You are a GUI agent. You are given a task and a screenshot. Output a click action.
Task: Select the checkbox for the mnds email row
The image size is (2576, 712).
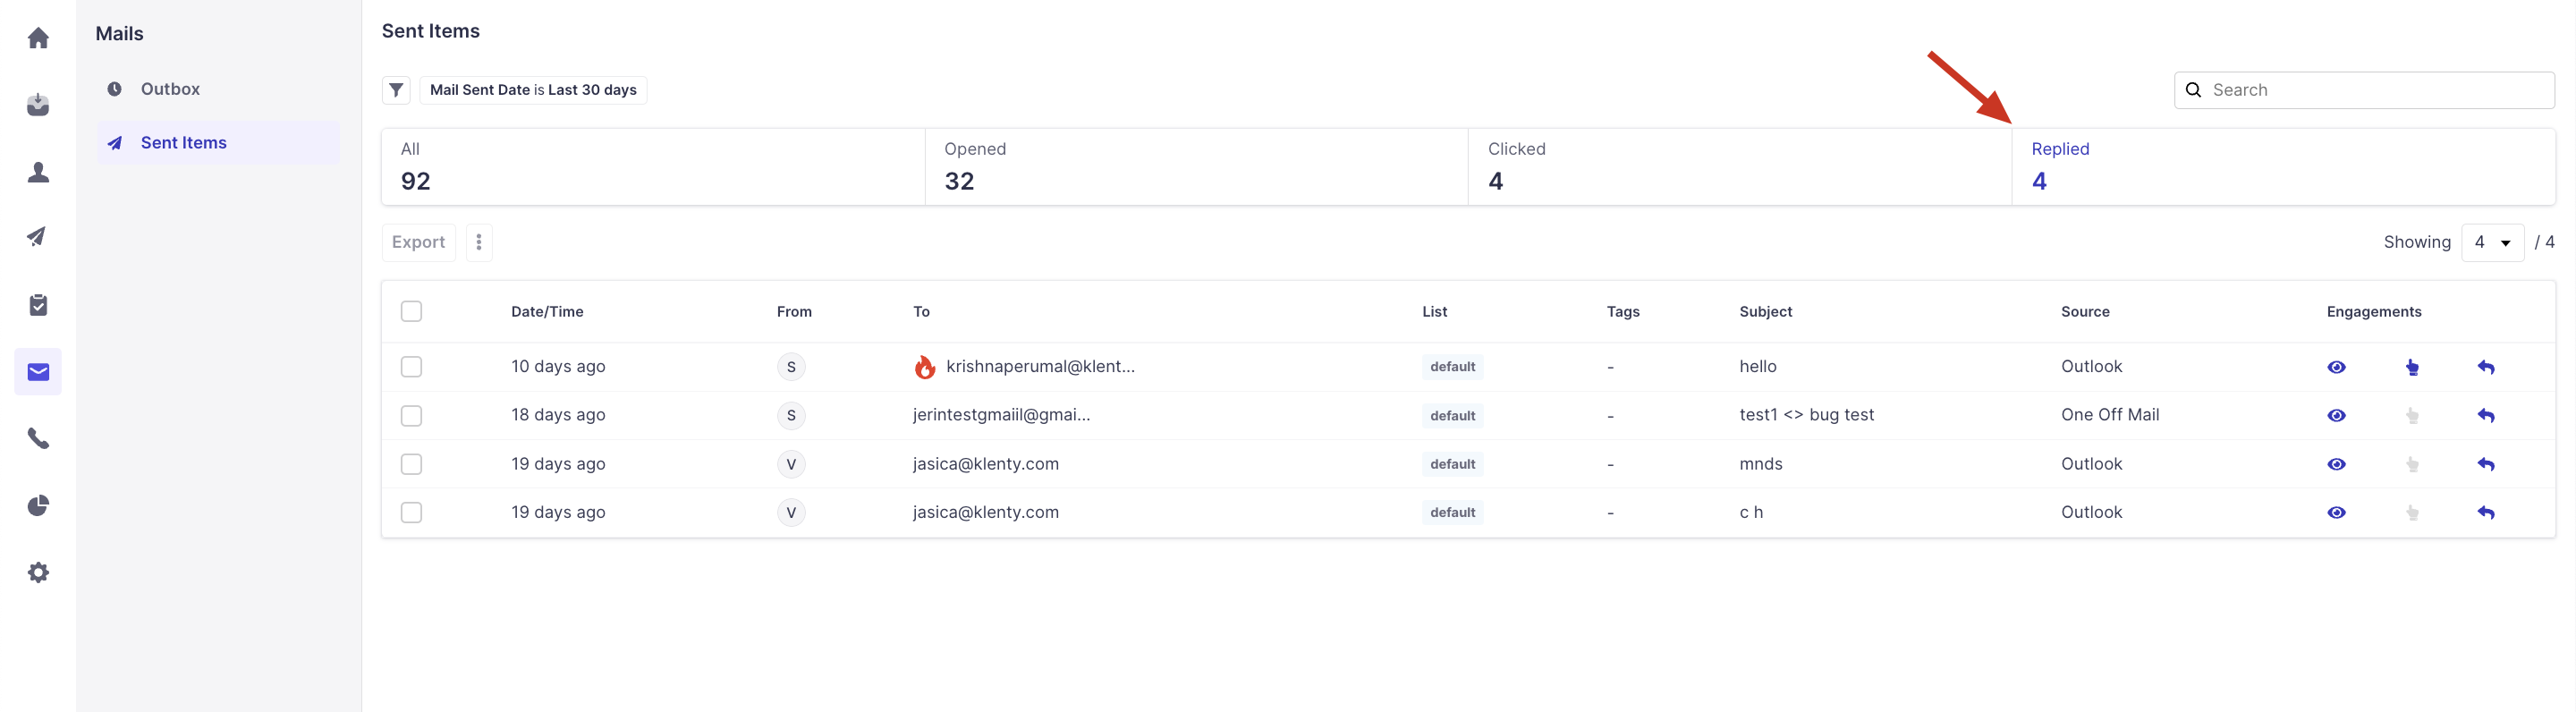411,464
